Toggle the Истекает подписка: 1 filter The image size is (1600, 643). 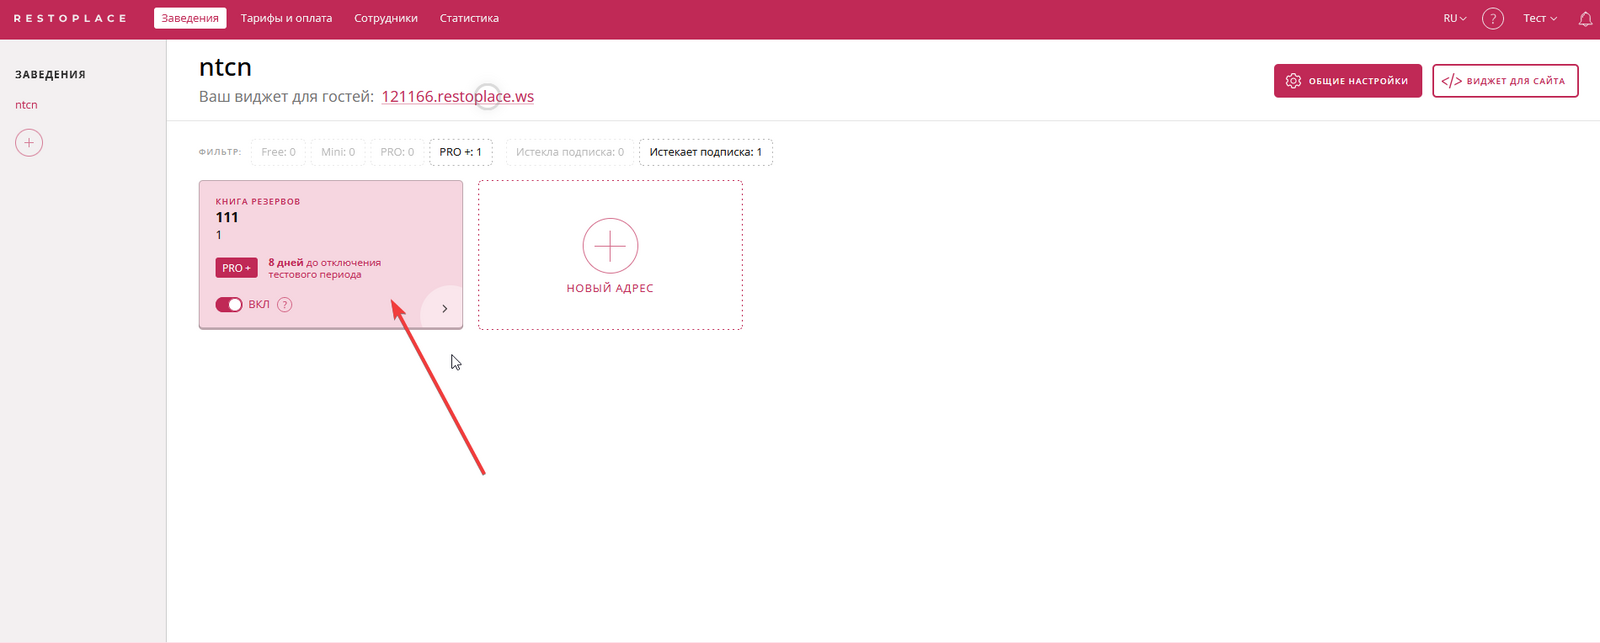tap(705, 152)
